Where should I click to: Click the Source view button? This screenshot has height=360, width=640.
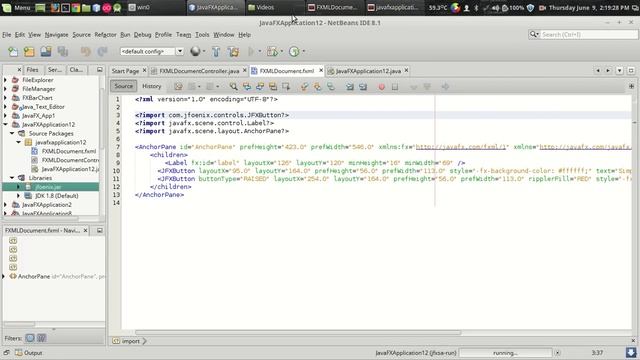coord(123,86)
